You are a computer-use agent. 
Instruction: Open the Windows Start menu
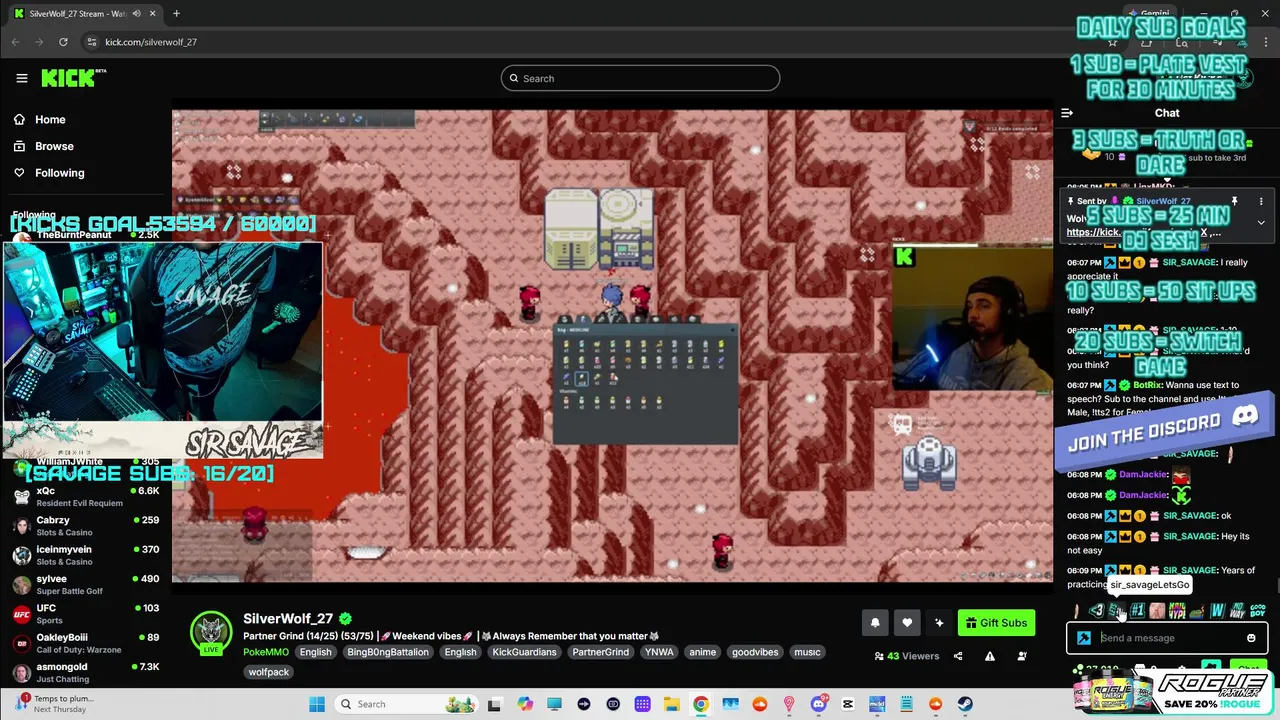pos(317,704)
